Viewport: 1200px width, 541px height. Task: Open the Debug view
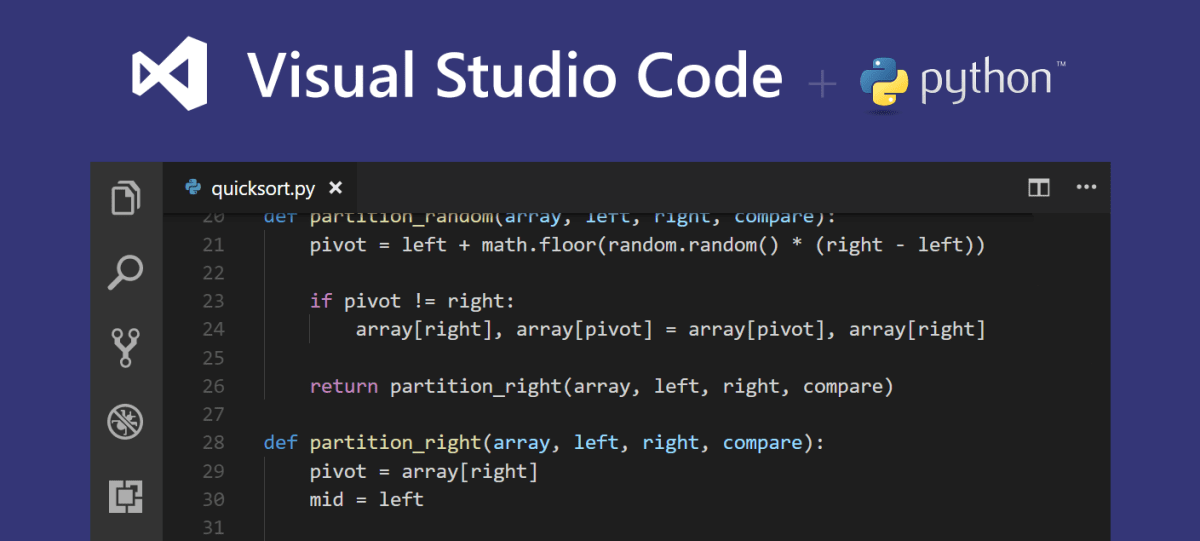pos(126,421)
